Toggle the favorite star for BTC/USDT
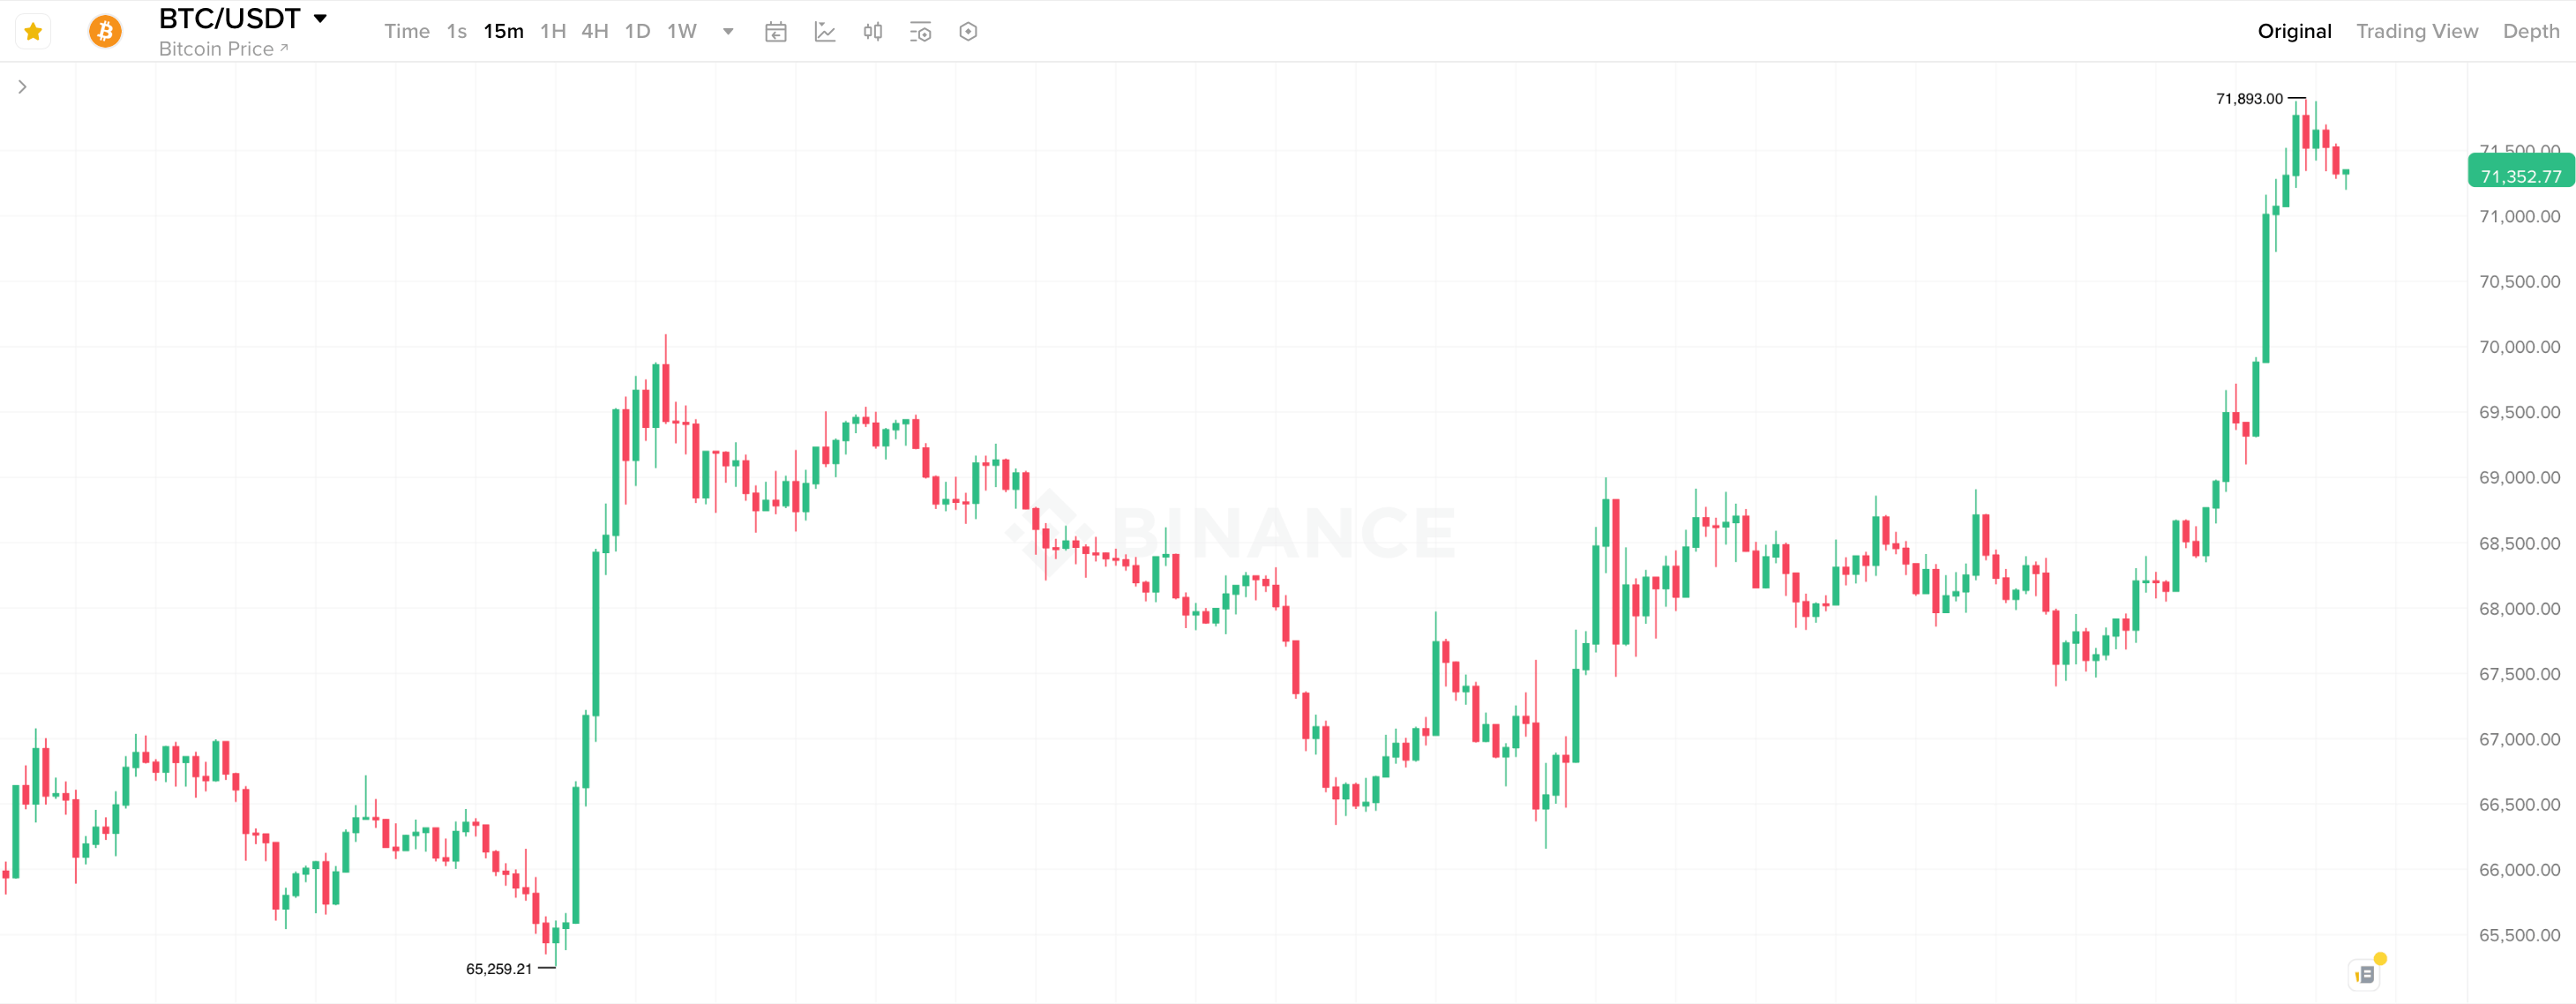Image resolution: width=2576 pixels, height=1004 pixels. pyautogui.click(x=33, y=31)
